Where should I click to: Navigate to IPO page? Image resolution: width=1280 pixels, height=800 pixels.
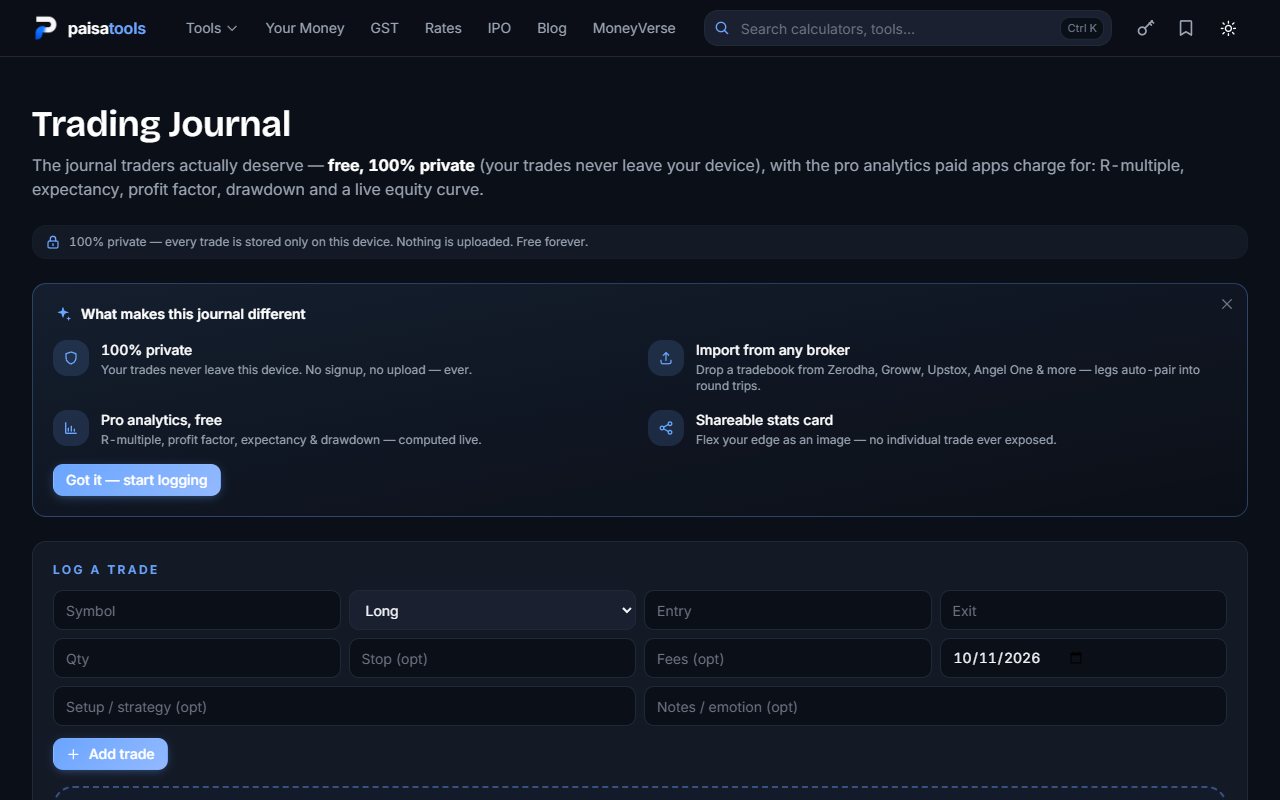pos(499,28)
